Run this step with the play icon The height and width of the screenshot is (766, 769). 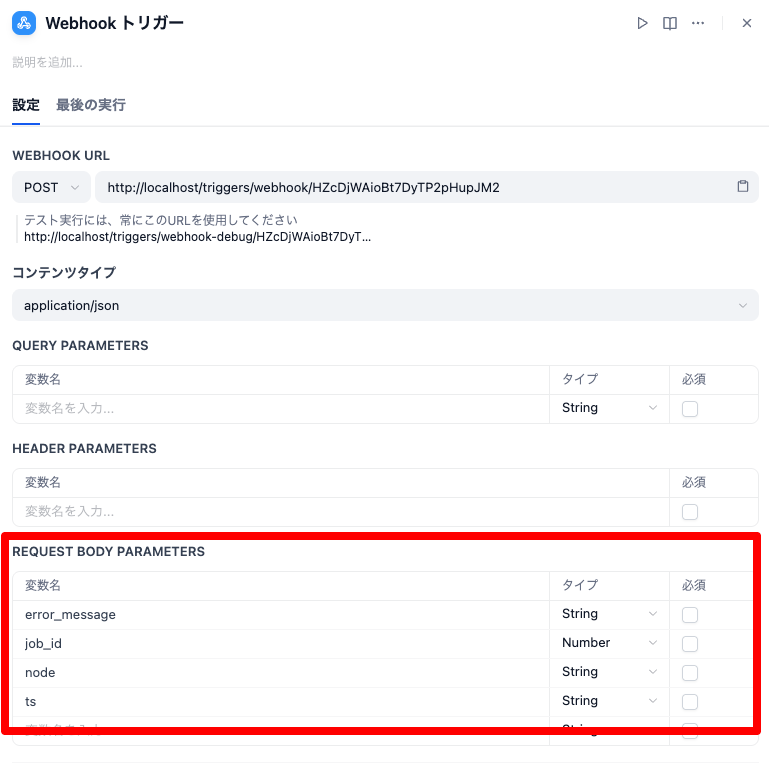pyautogui.click(x=642, y=23)
